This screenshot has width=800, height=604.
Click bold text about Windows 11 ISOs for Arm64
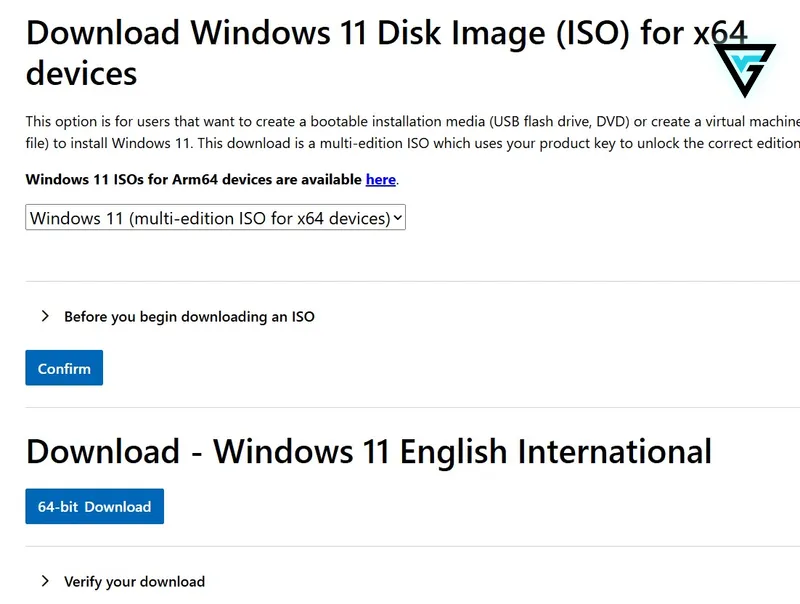point(194,180)
